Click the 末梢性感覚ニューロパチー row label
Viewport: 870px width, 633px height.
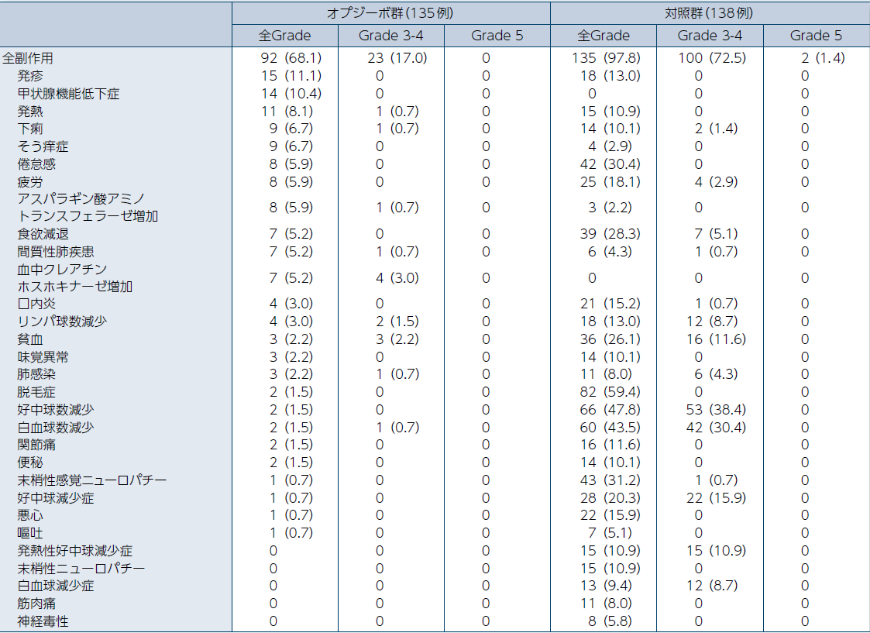pyautogui.click(x=82, y=480)
